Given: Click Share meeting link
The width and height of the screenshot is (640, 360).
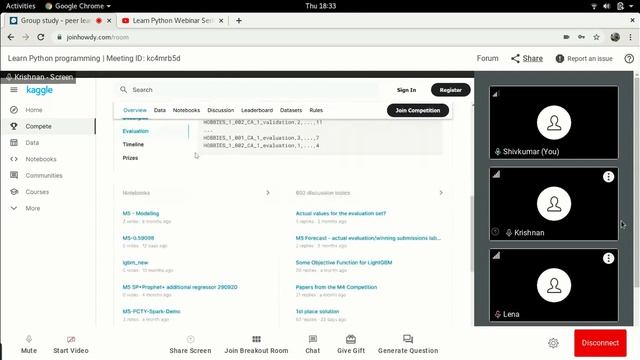Looking at the screenshot, I should 527,58.
